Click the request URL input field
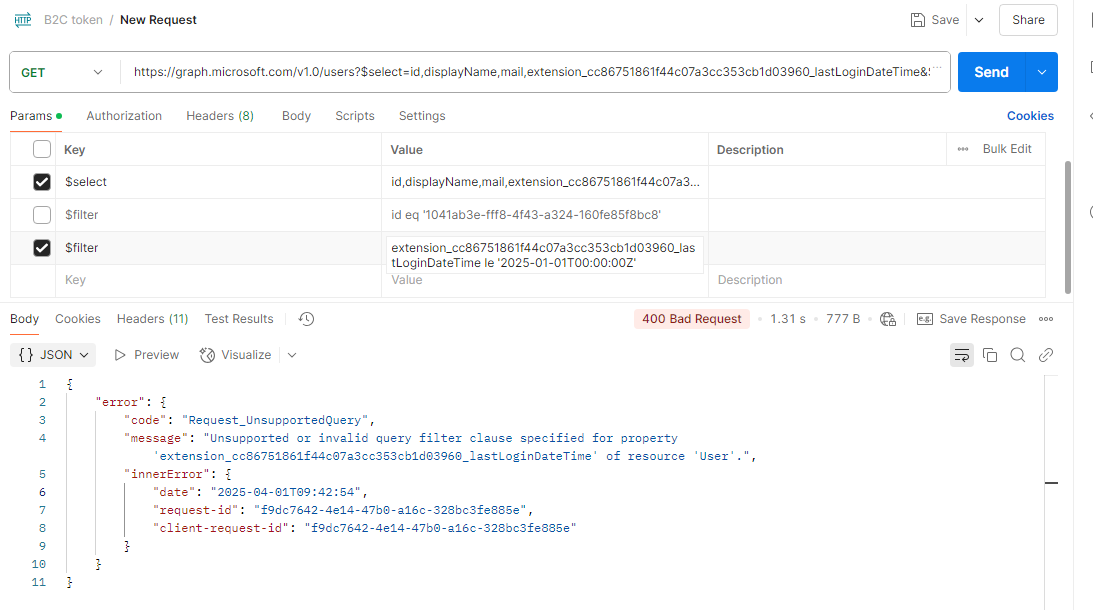The image size is (1093, 610). click(x=535, y=72)
